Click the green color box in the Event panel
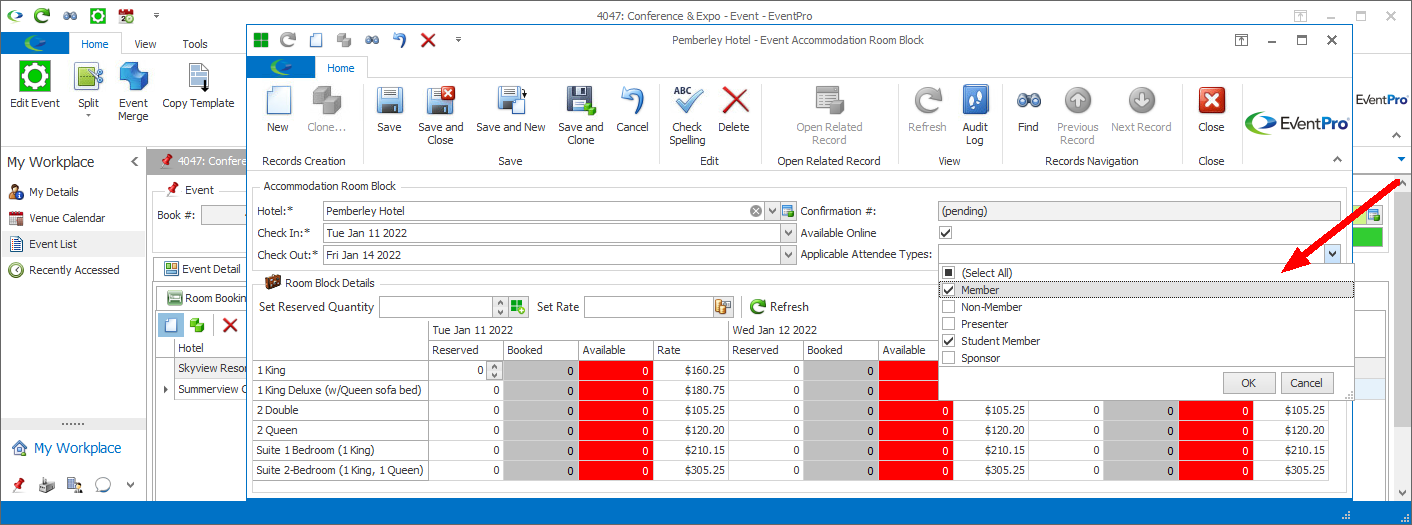 pyautogui.click(x=1365, y=238)
